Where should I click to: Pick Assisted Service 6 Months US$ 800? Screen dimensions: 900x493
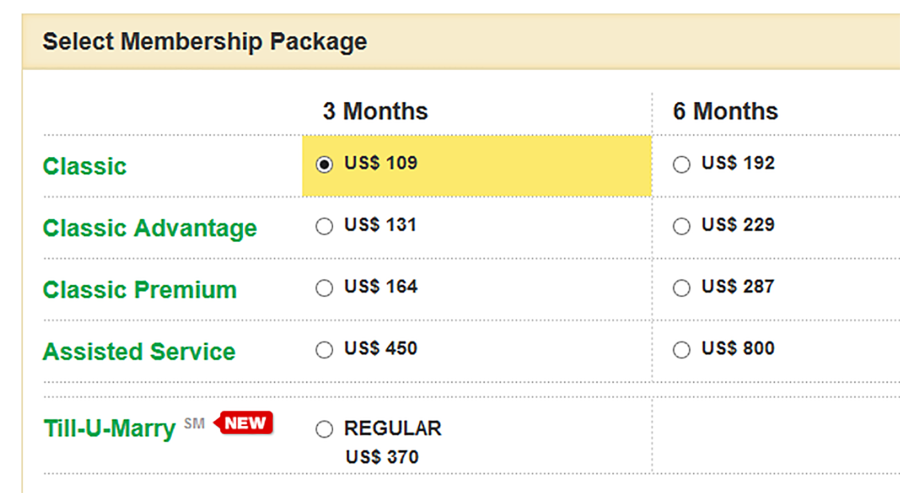coord(681,350)
